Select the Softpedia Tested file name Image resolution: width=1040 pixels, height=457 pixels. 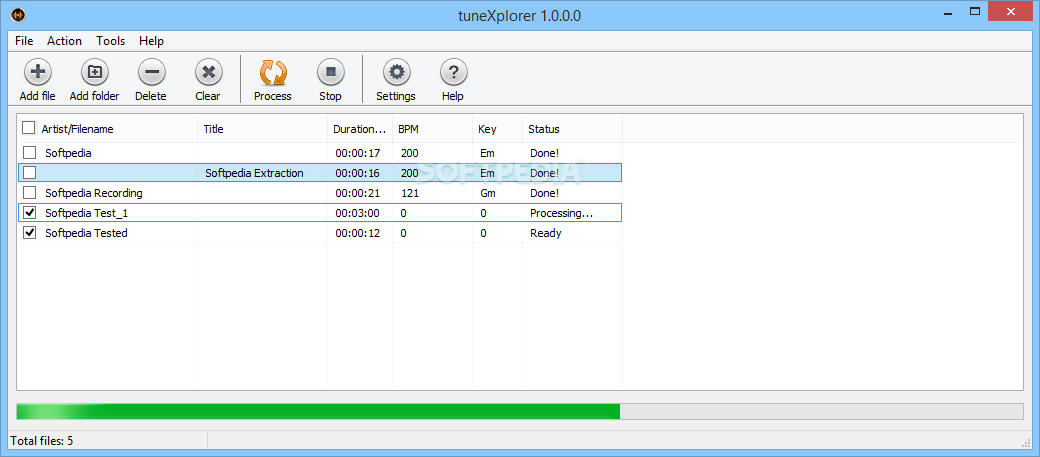[86, 233]
